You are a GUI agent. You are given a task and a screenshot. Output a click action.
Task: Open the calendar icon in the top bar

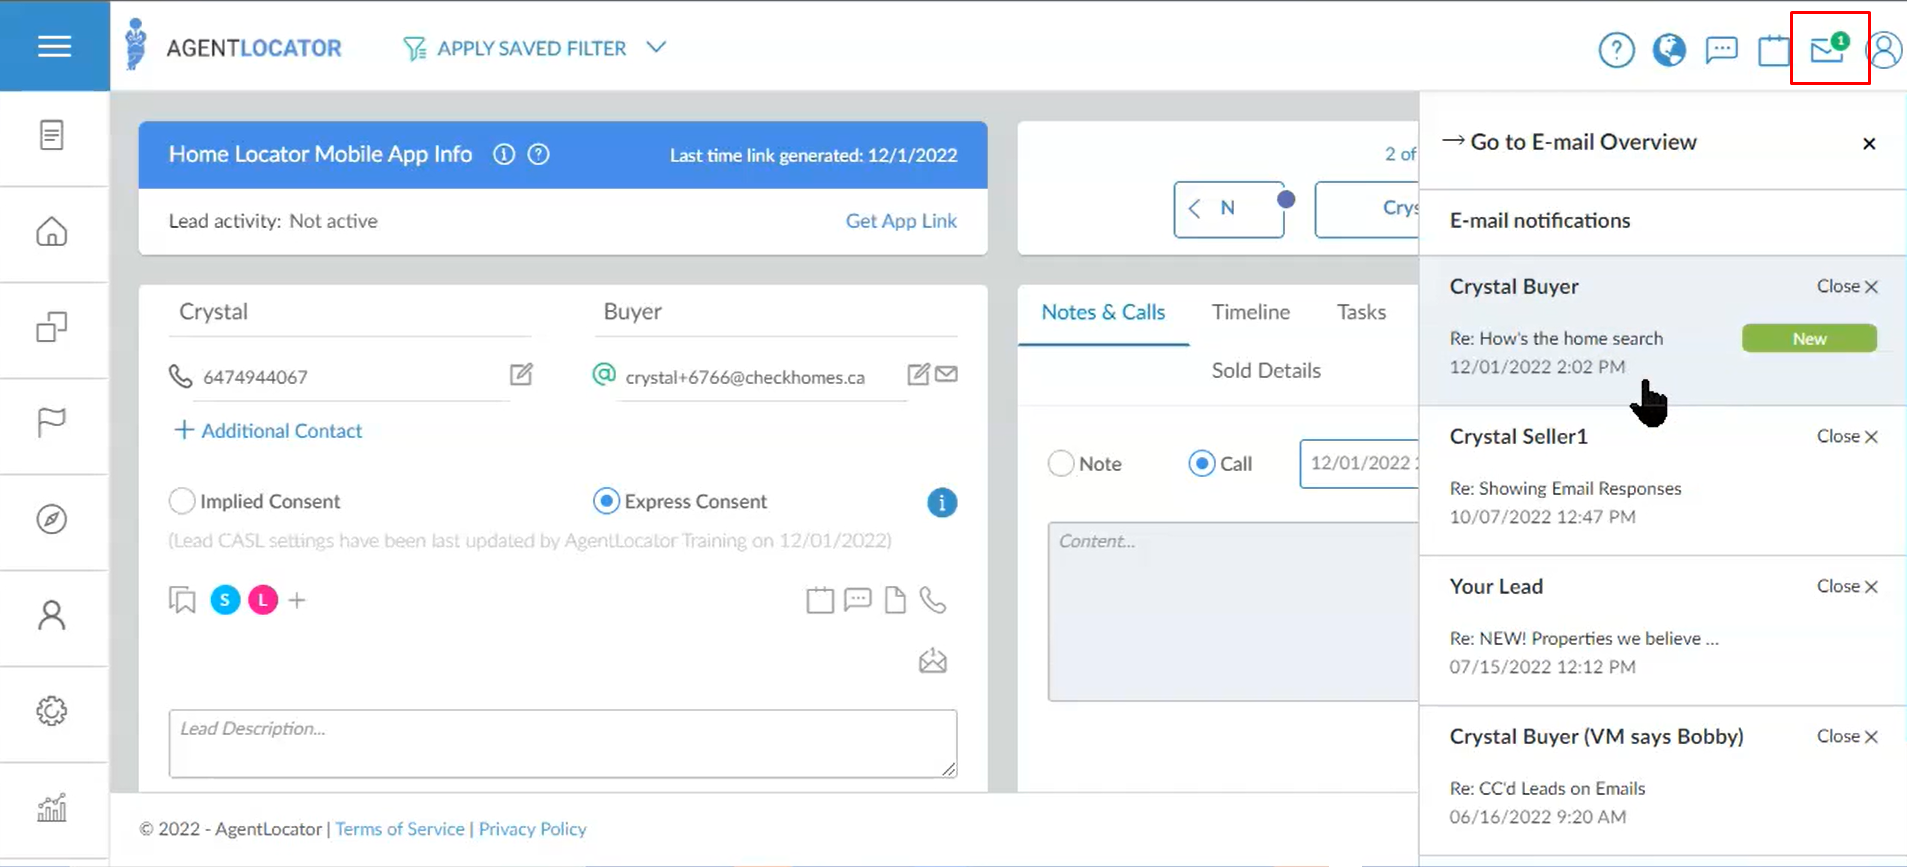click(x=1773, y=50)
